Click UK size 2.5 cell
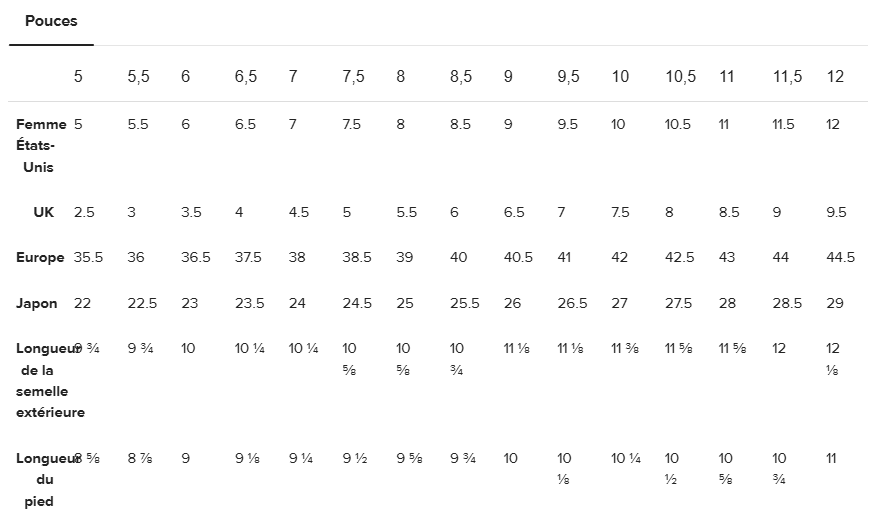Screen dimensions: 872x518 (84, 212)
